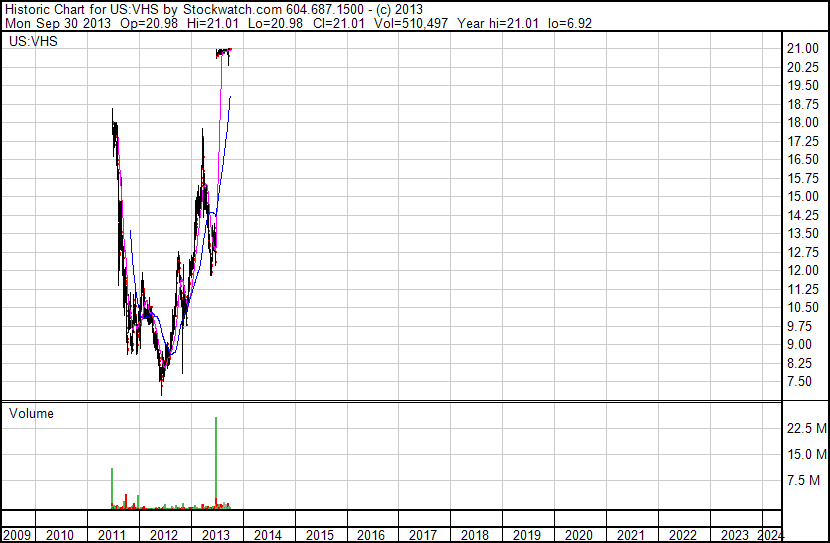Click the lo=6.92 year low value
This screenshot has height=543, width=830.
coord(570,23)
